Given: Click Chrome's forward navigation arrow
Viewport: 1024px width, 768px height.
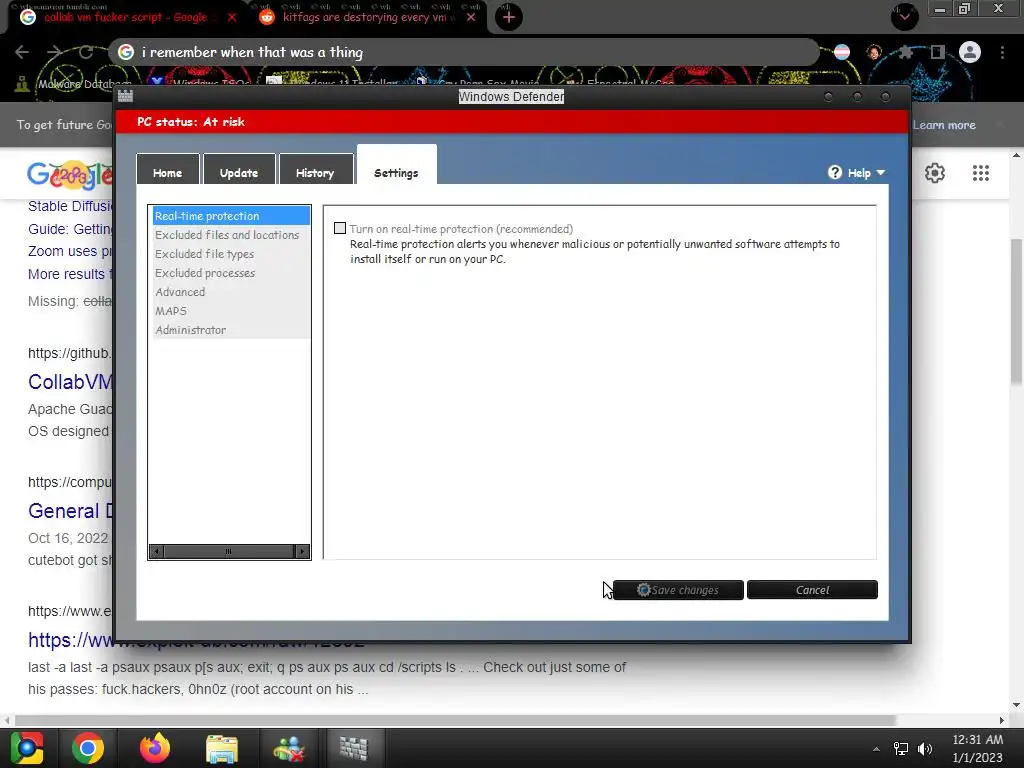Looking at the screenshot, I should (54, 52).
